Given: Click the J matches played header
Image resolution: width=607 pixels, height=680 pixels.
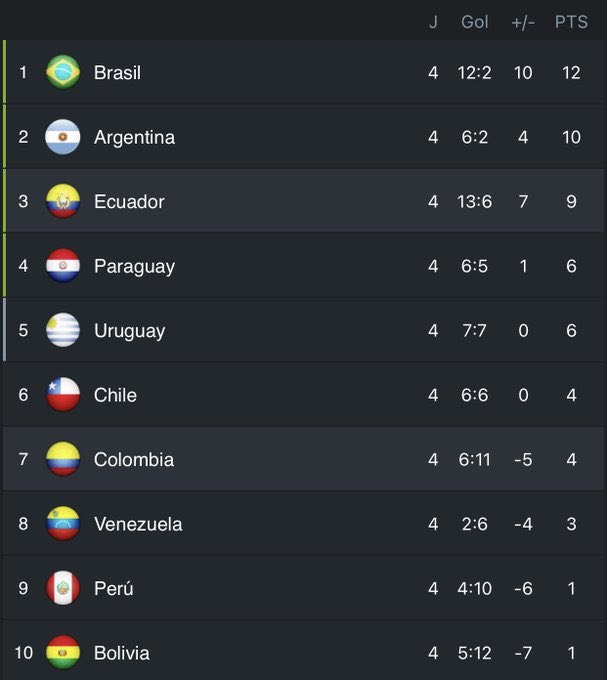Looking at the screenshot, I should coord(433,22).
